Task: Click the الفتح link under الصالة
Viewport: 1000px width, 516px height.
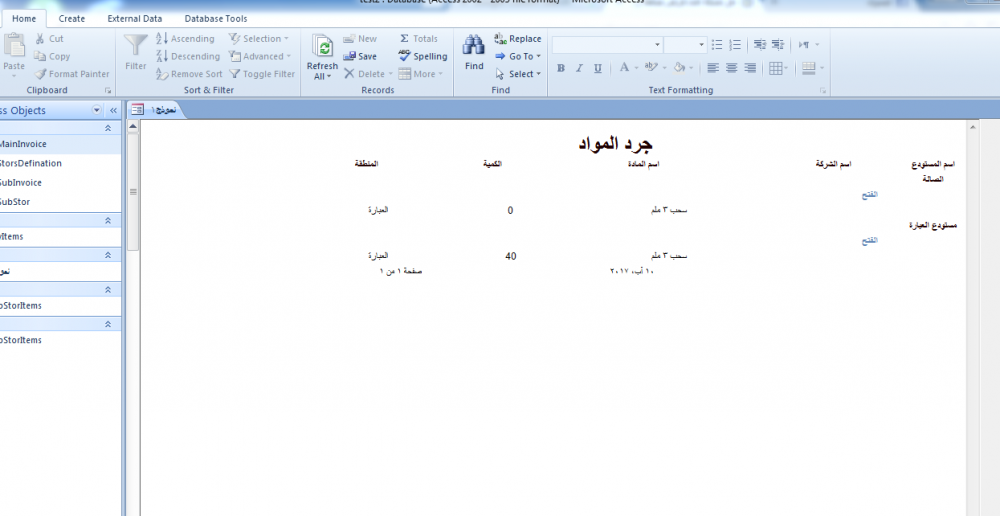Action: pos(870,195)
